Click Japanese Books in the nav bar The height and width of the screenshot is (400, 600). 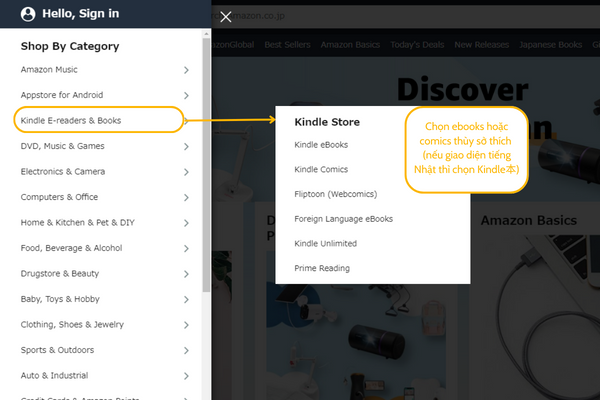pyautogui.click(x=551, y=45)
